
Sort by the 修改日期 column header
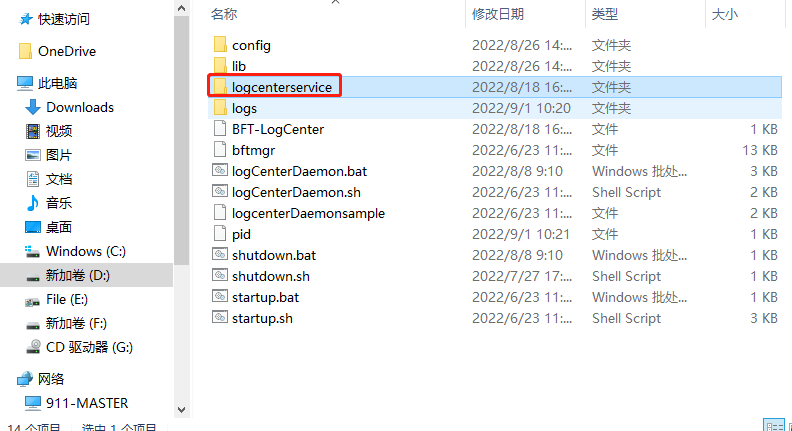(498, 14)
